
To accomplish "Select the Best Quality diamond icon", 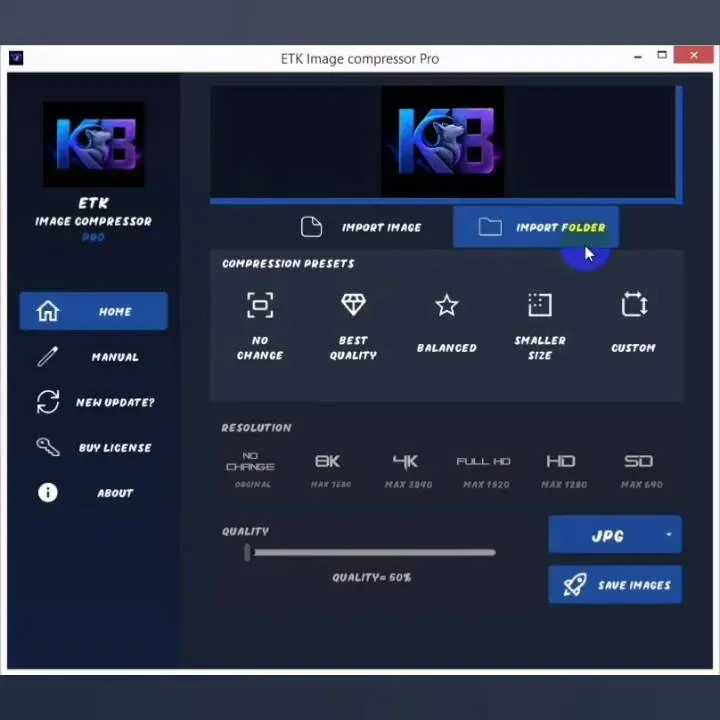I will coord(353,304).
